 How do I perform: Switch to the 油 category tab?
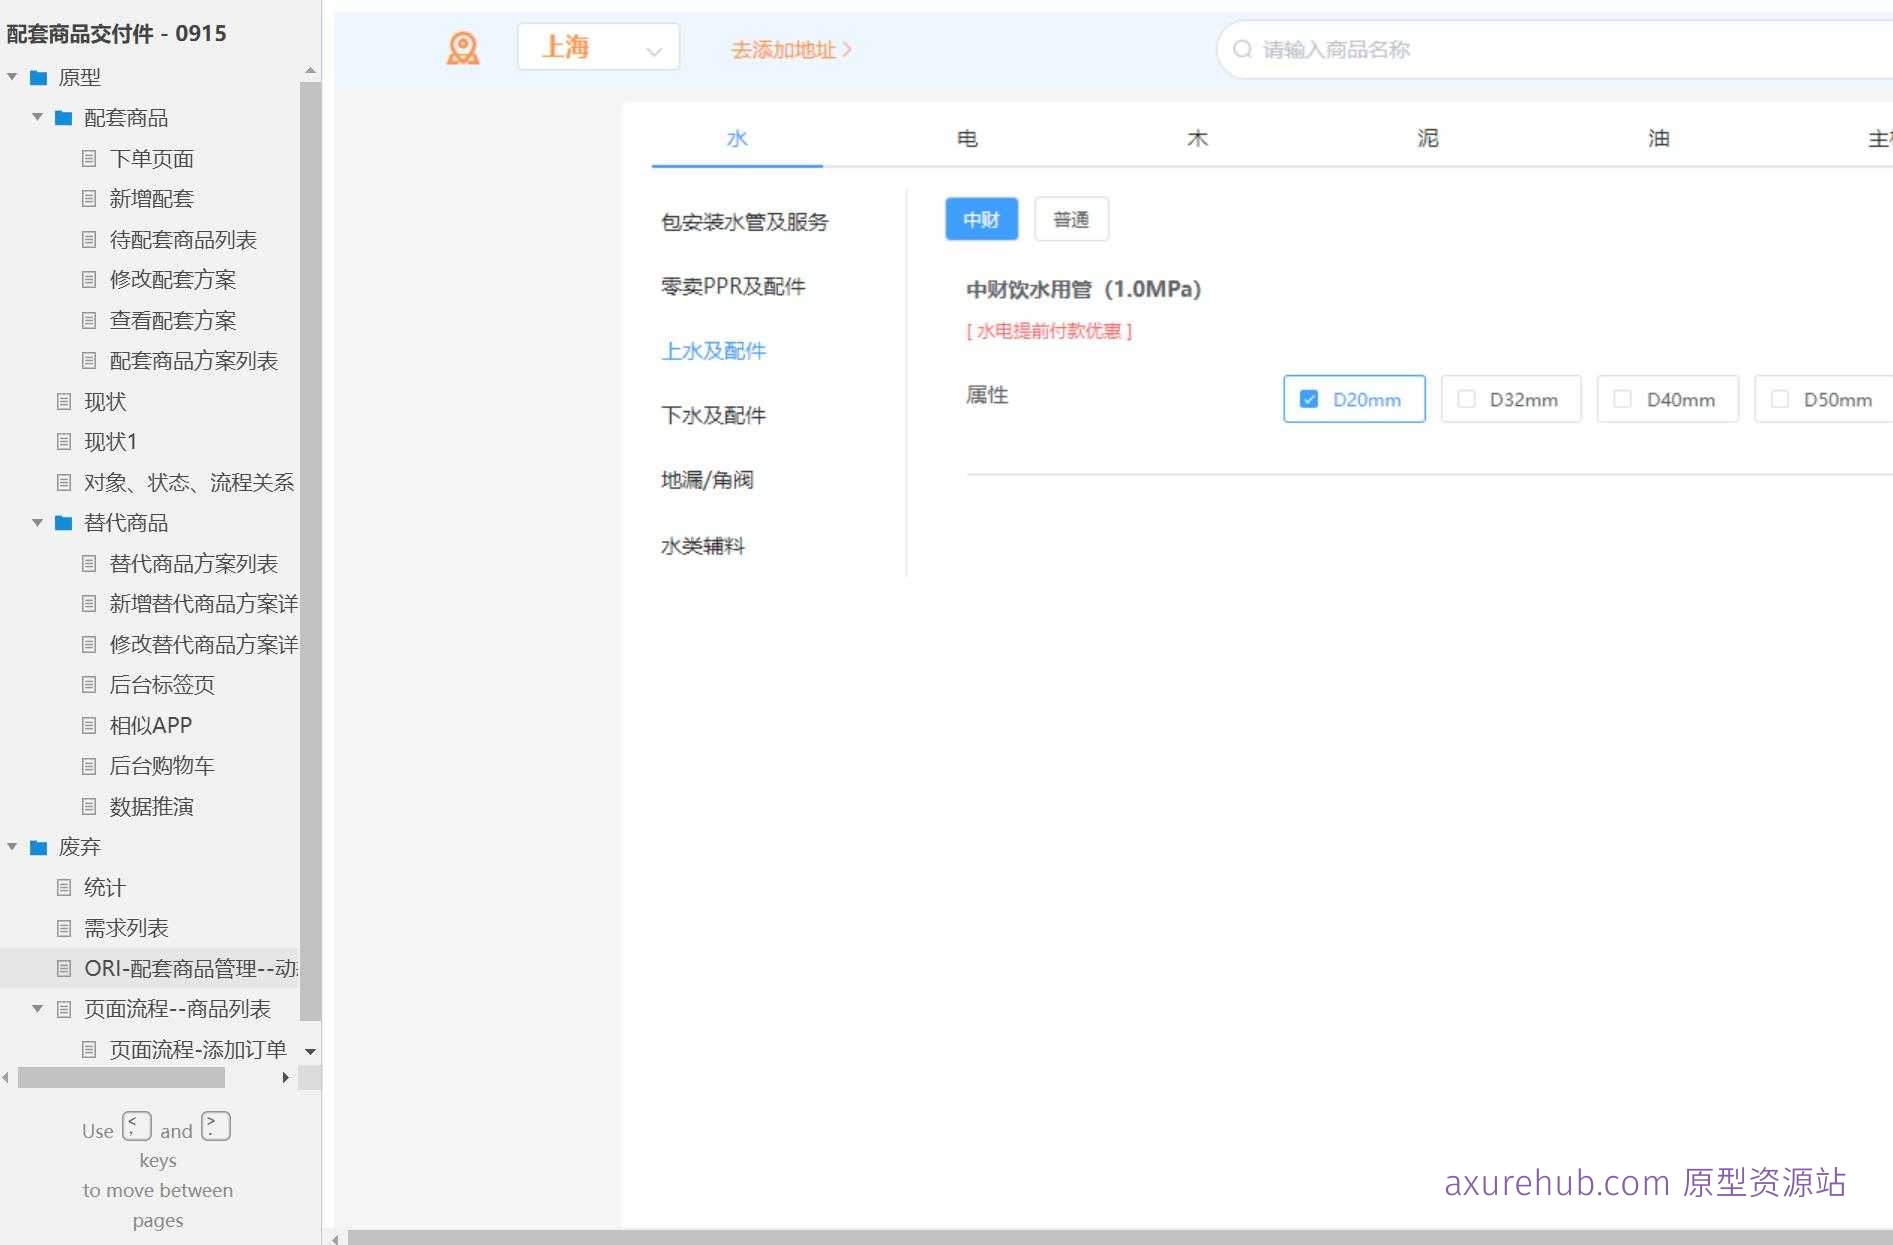tap(1658, 139)
